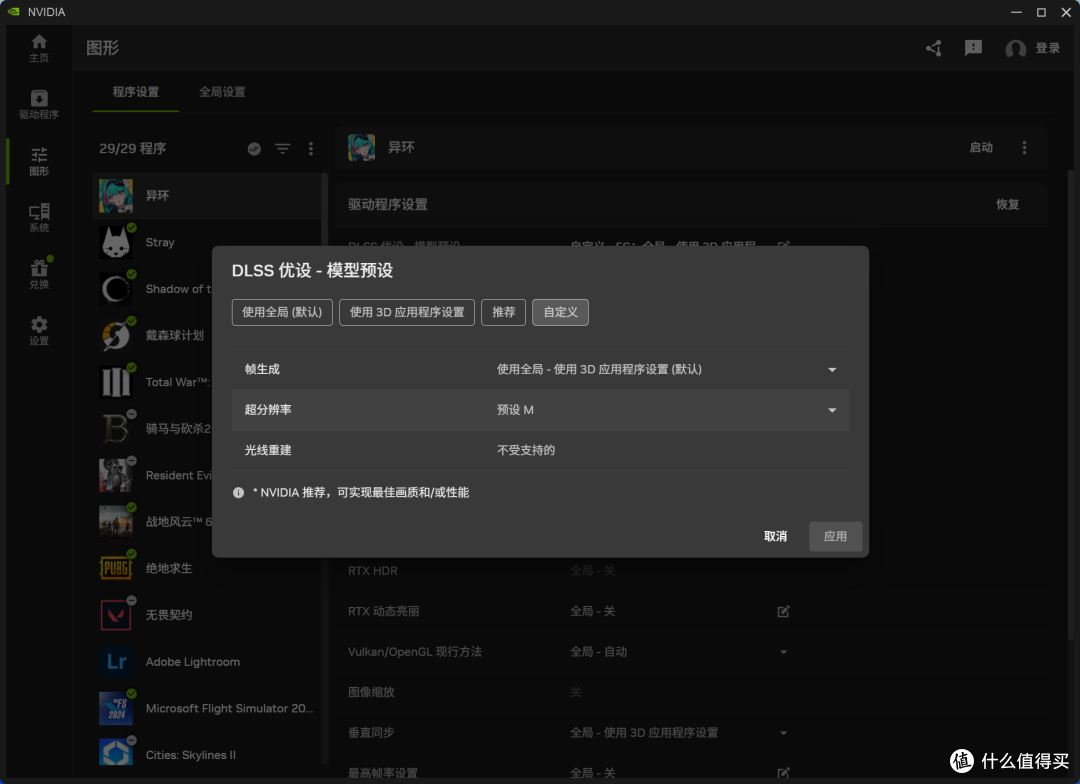This screenshot has height=784, width=1080.
Task: Select the 战地风云 6 program thumbnail
Action: point(116,522)
